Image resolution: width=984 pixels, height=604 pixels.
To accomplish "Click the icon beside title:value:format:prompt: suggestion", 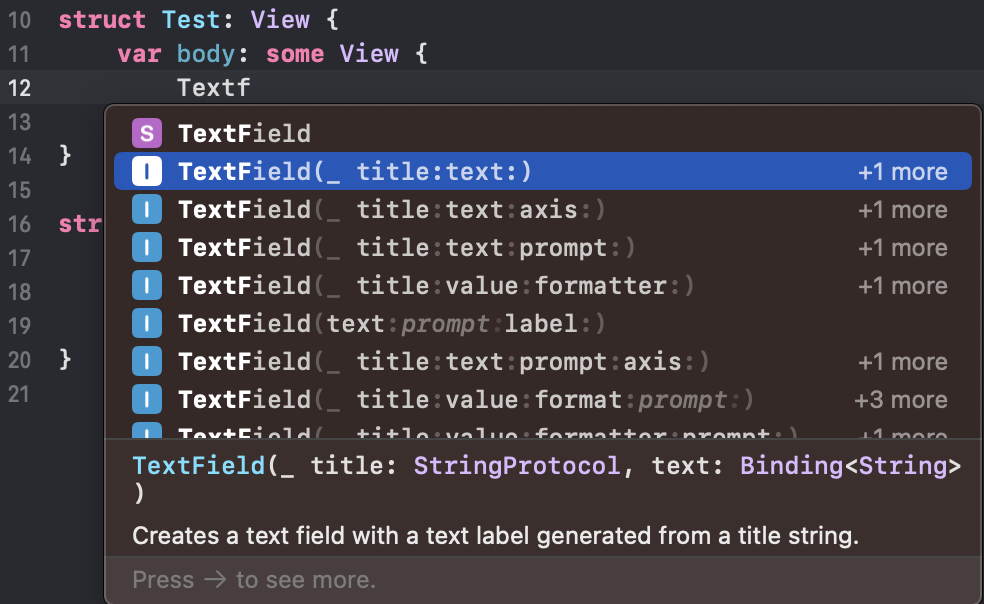I will click(147, 399).
